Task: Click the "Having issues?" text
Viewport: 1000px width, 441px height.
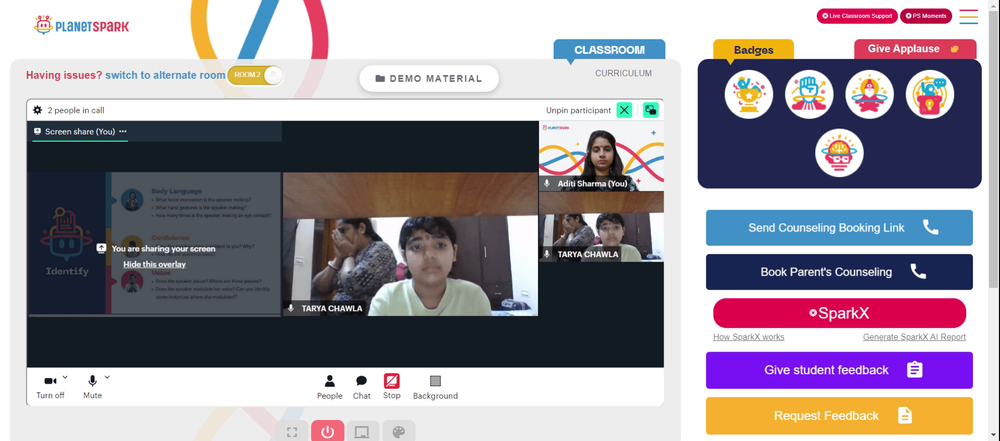Action: [x=64, y=75]
